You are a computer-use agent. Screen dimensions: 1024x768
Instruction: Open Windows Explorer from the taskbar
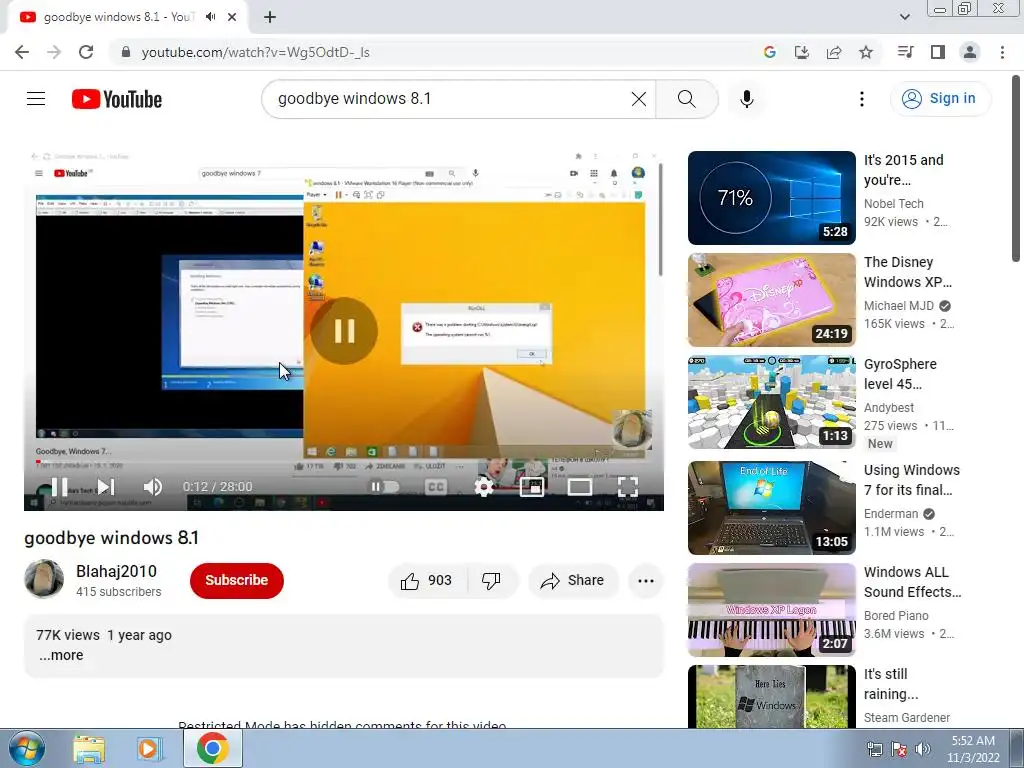point(89,749)
